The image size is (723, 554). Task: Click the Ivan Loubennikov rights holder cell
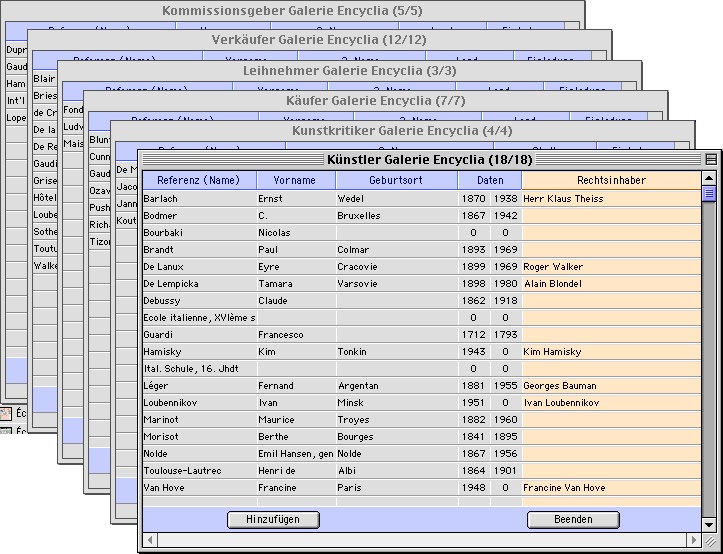[x=611, y=403]
